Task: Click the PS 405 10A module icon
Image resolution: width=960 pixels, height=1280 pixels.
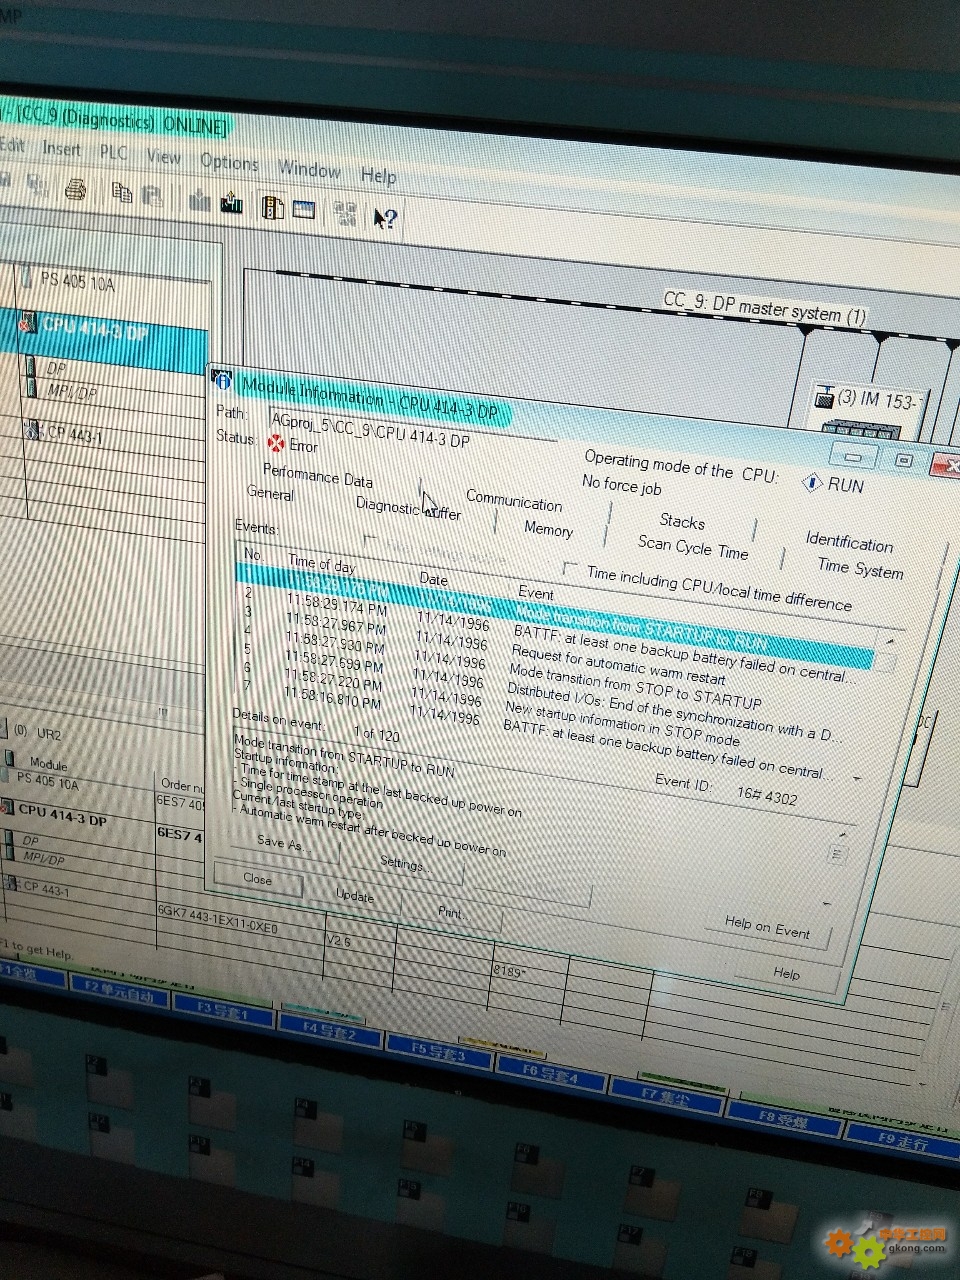Action: [28, 276]
